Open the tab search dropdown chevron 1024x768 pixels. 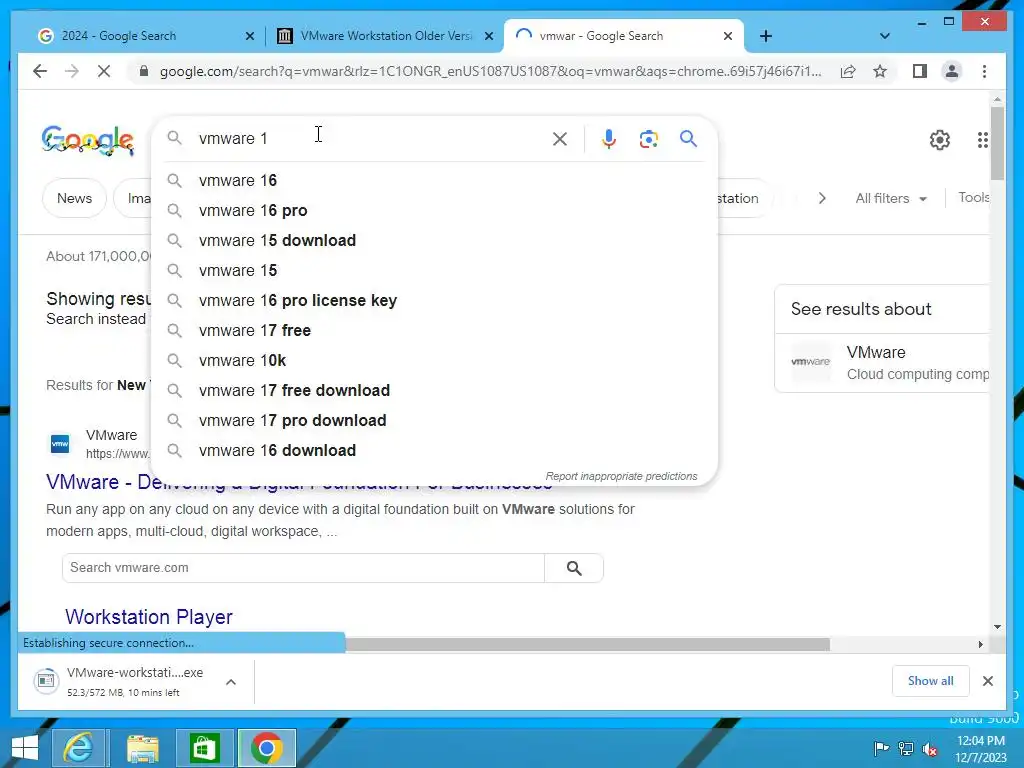click(884, 36)
